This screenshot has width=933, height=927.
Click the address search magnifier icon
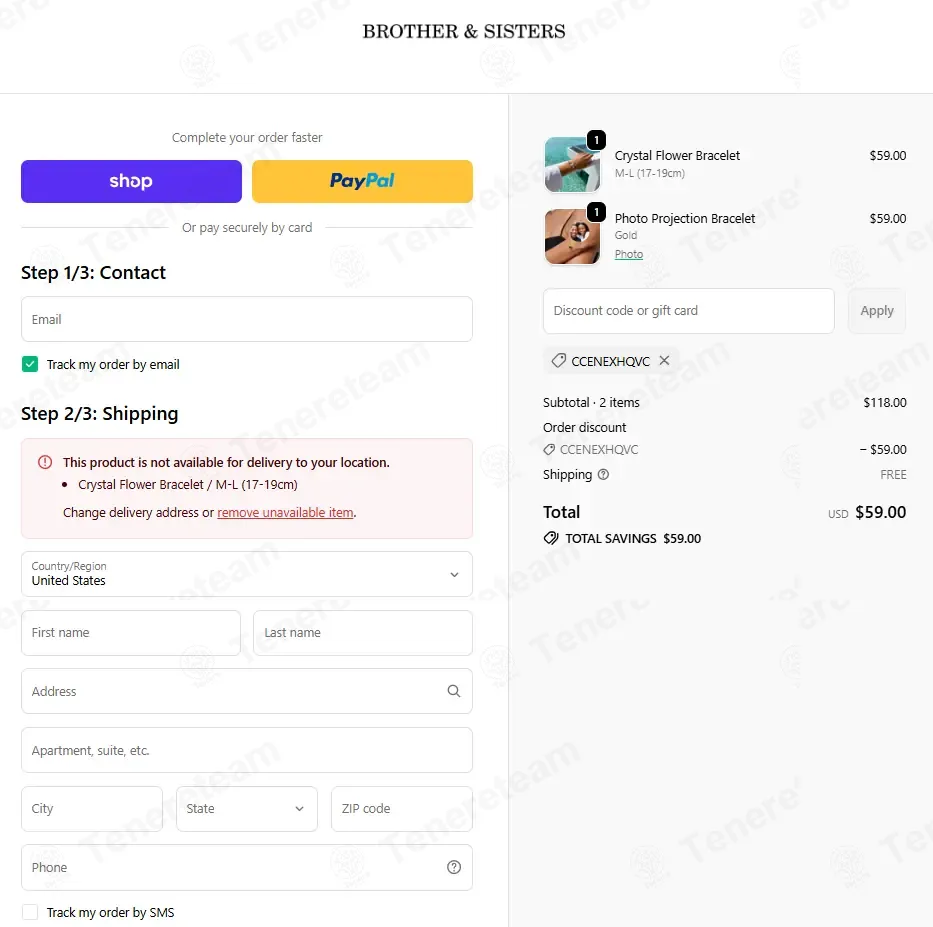click(453, 691)
